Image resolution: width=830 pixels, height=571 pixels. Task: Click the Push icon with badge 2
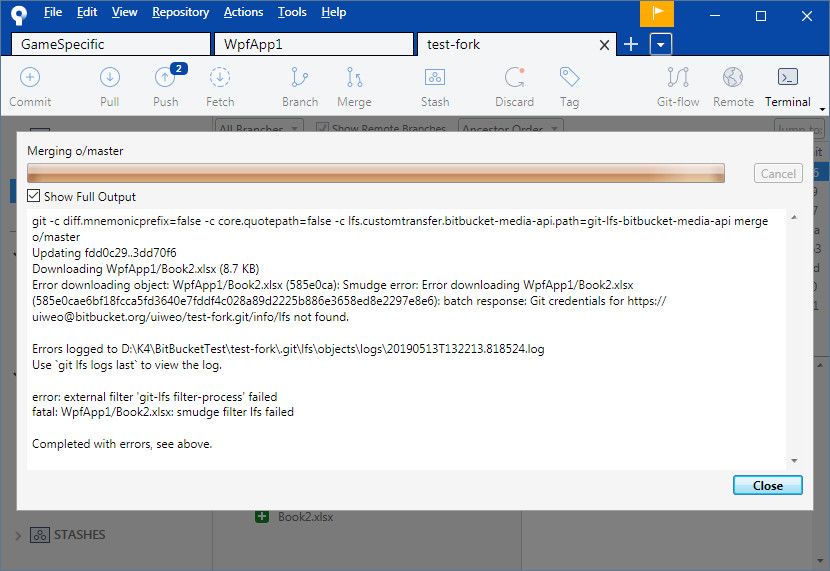pyautogui.click(x=166, y=77)
